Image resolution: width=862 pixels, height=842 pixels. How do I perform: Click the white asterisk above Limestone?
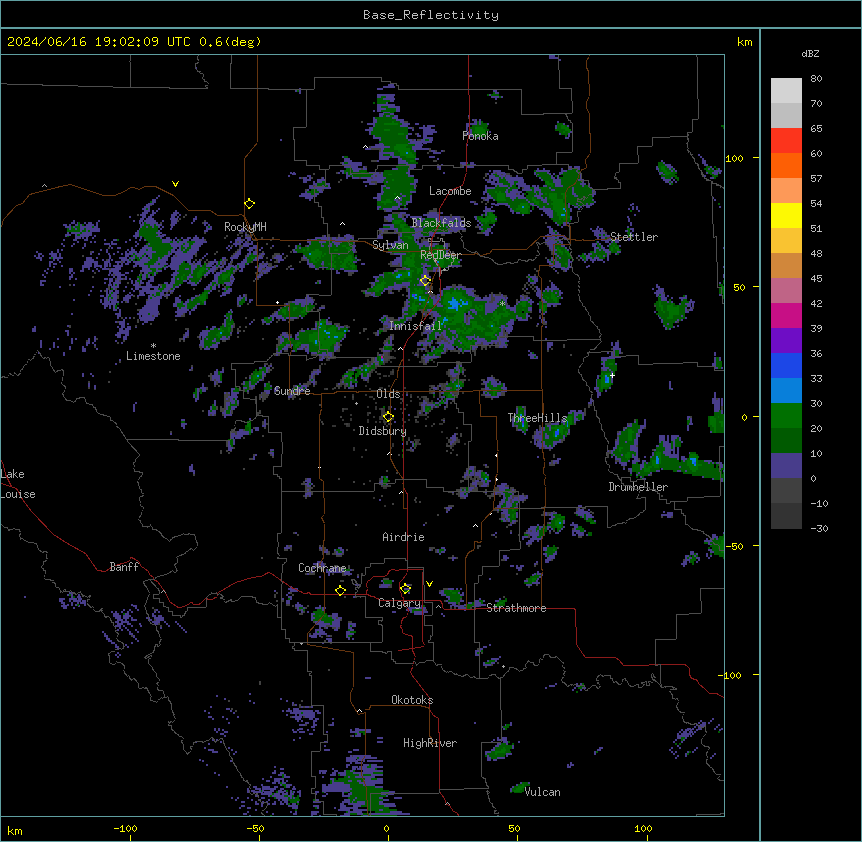[153, 346]
